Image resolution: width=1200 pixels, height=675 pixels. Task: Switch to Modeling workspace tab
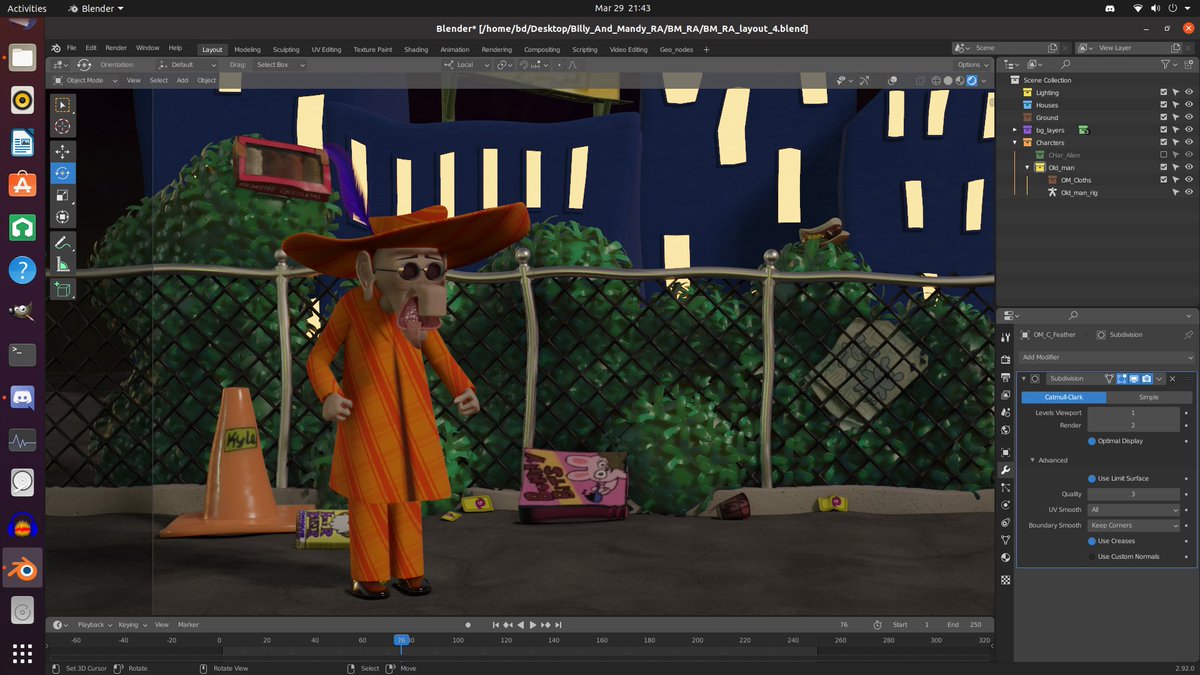click(247, 49)
